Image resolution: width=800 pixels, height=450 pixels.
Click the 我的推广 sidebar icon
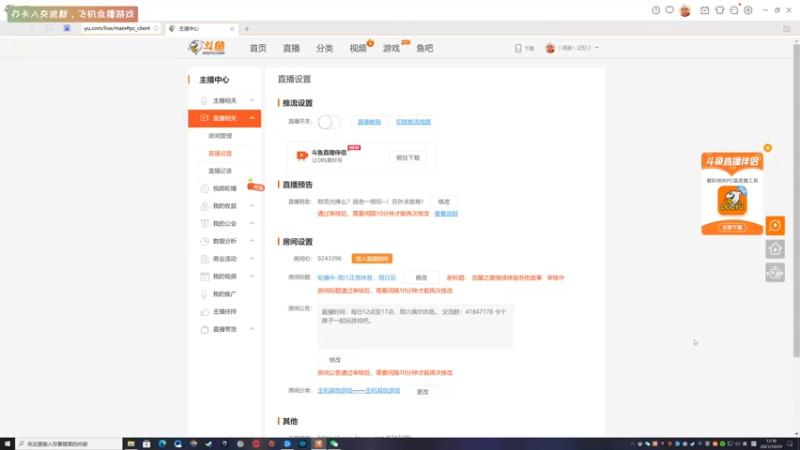tap(204, 294)
